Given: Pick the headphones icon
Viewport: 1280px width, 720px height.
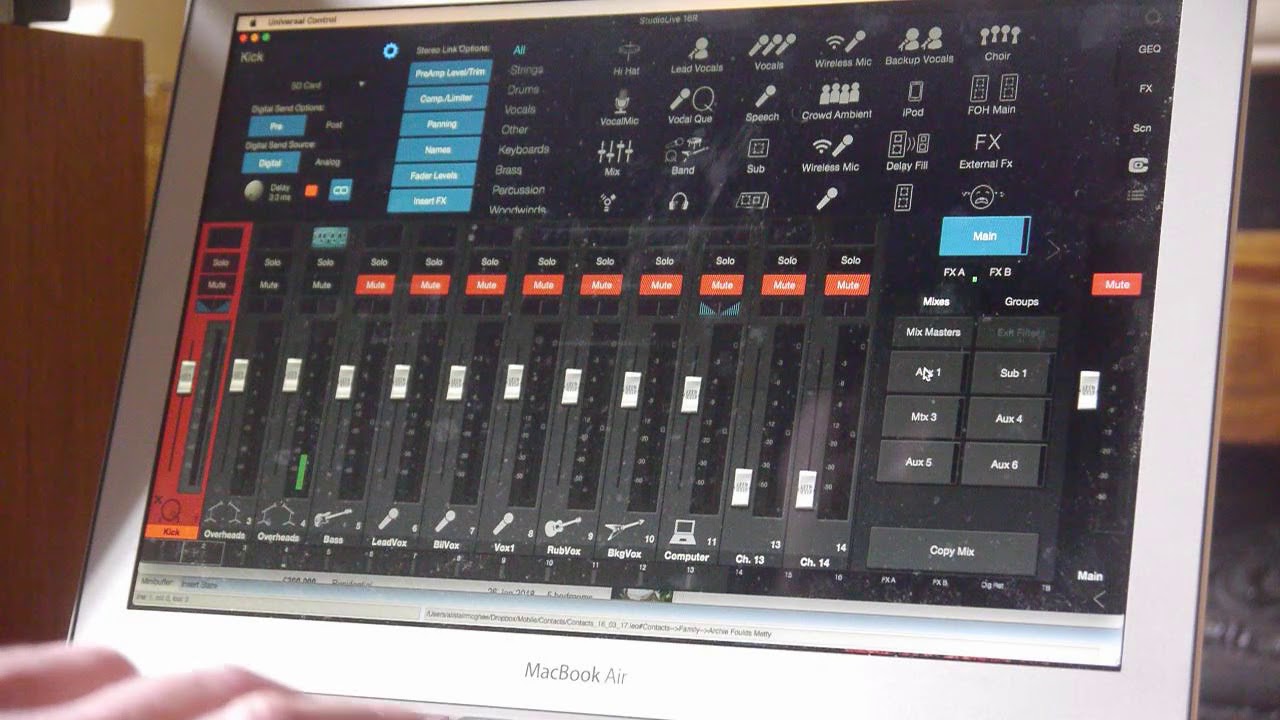Looking at the screenshot, I should tap(679, 202).
